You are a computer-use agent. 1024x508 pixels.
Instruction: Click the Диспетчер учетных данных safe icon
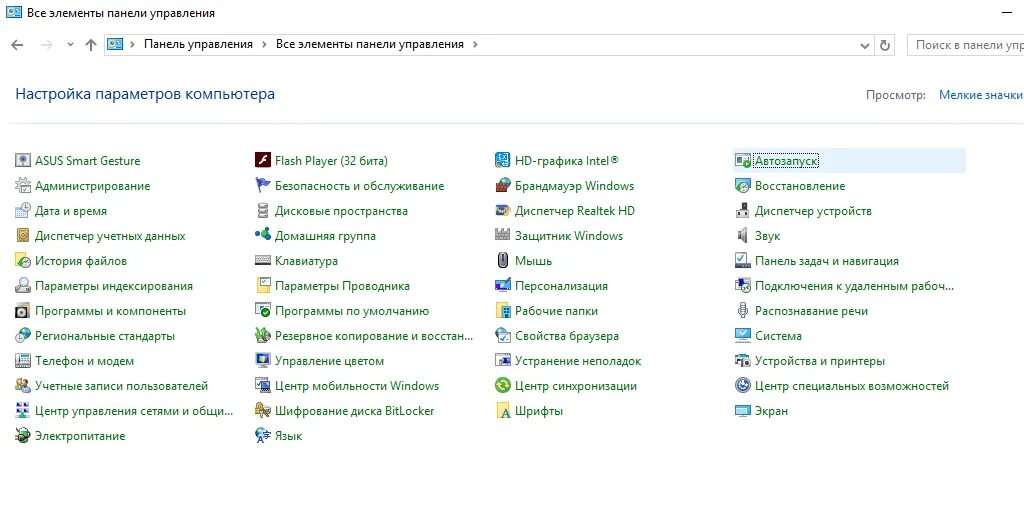(x=23, y=236)
